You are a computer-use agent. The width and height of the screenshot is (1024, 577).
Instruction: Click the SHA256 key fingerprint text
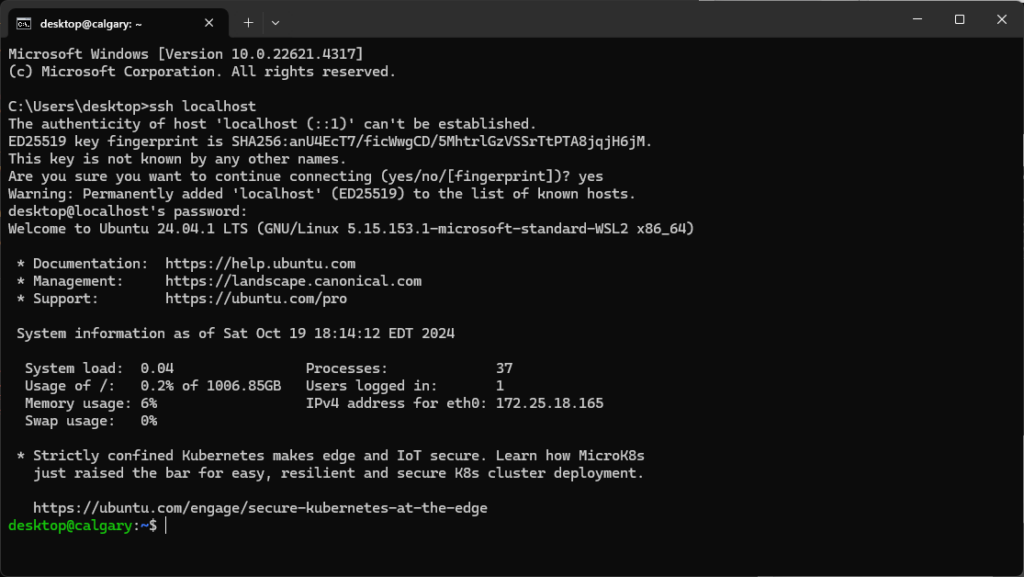pos(441,142)
